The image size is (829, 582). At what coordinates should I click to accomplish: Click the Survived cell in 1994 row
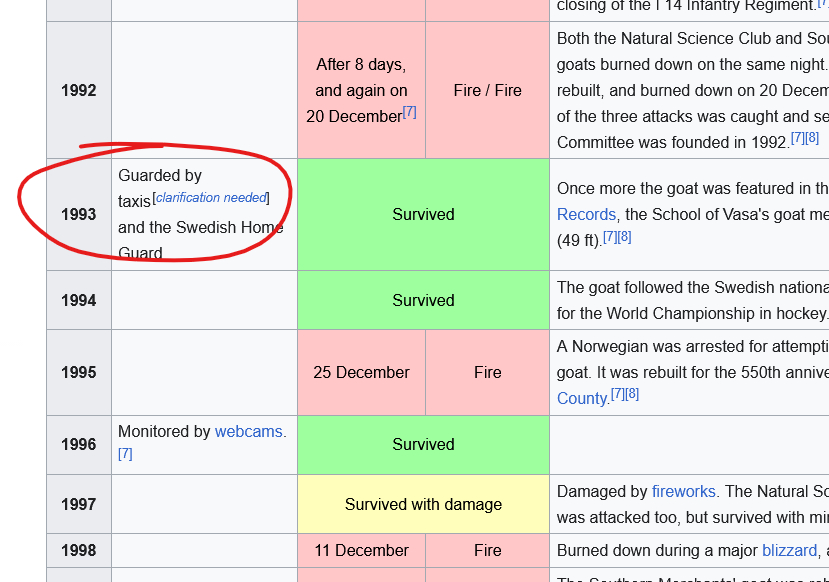pos(423,300)
